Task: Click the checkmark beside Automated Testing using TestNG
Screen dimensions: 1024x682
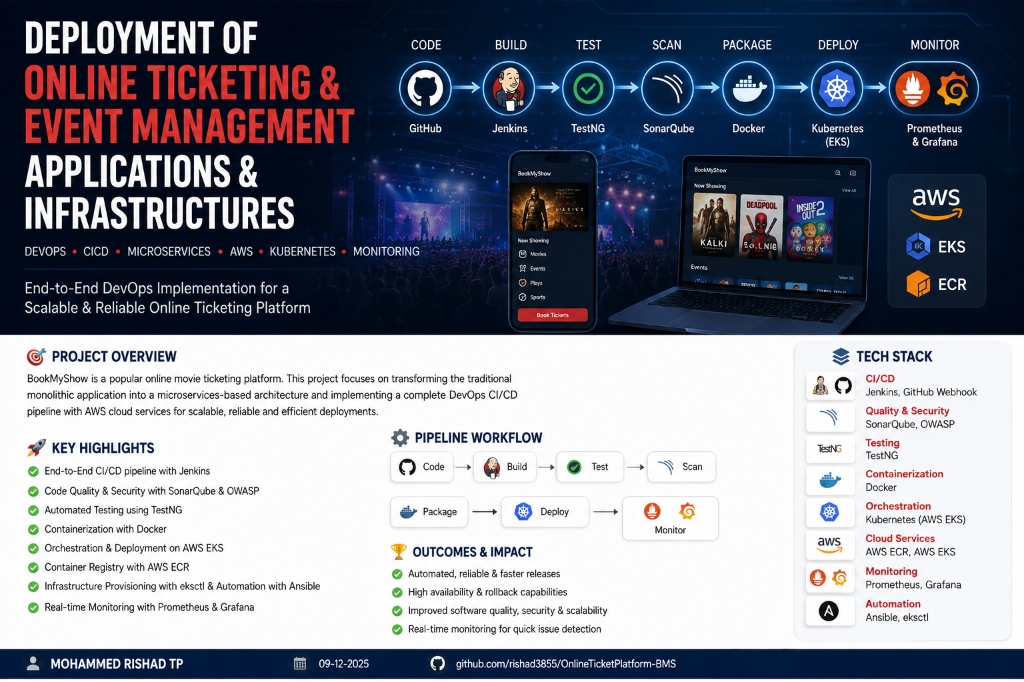Action: [x=33, y=510]
